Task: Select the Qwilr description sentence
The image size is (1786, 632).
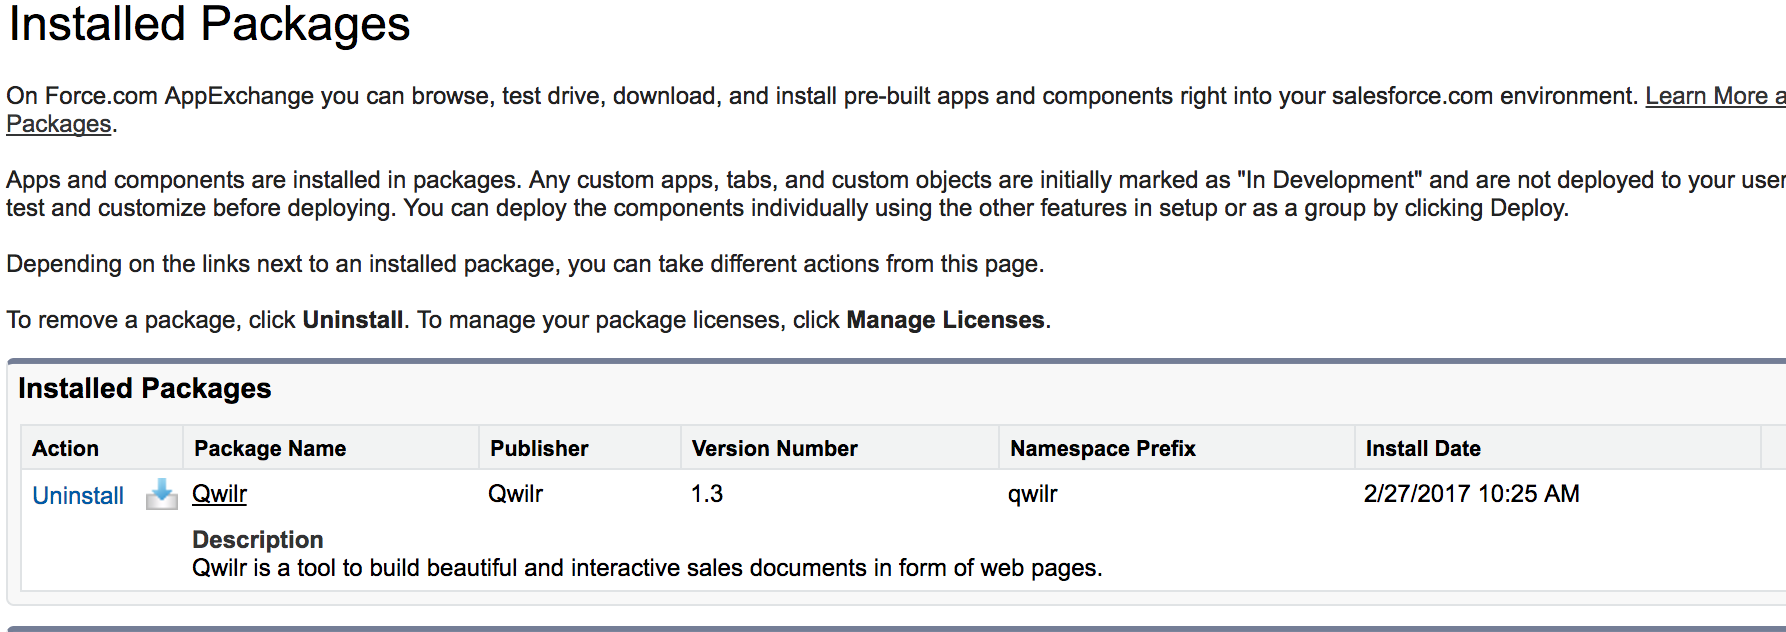Action: 647,568
